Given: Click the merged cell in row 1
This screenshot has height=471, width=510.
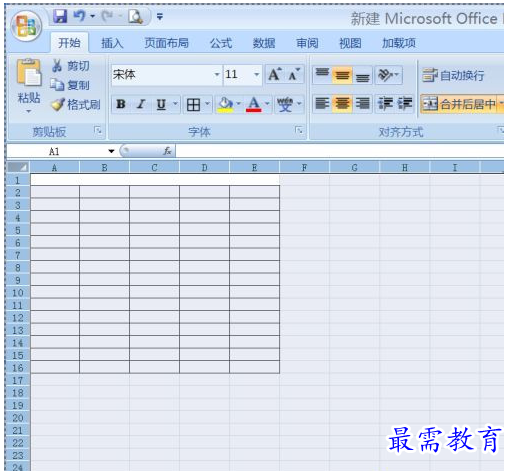Looking at the screenshot, I should pos(155,180).
